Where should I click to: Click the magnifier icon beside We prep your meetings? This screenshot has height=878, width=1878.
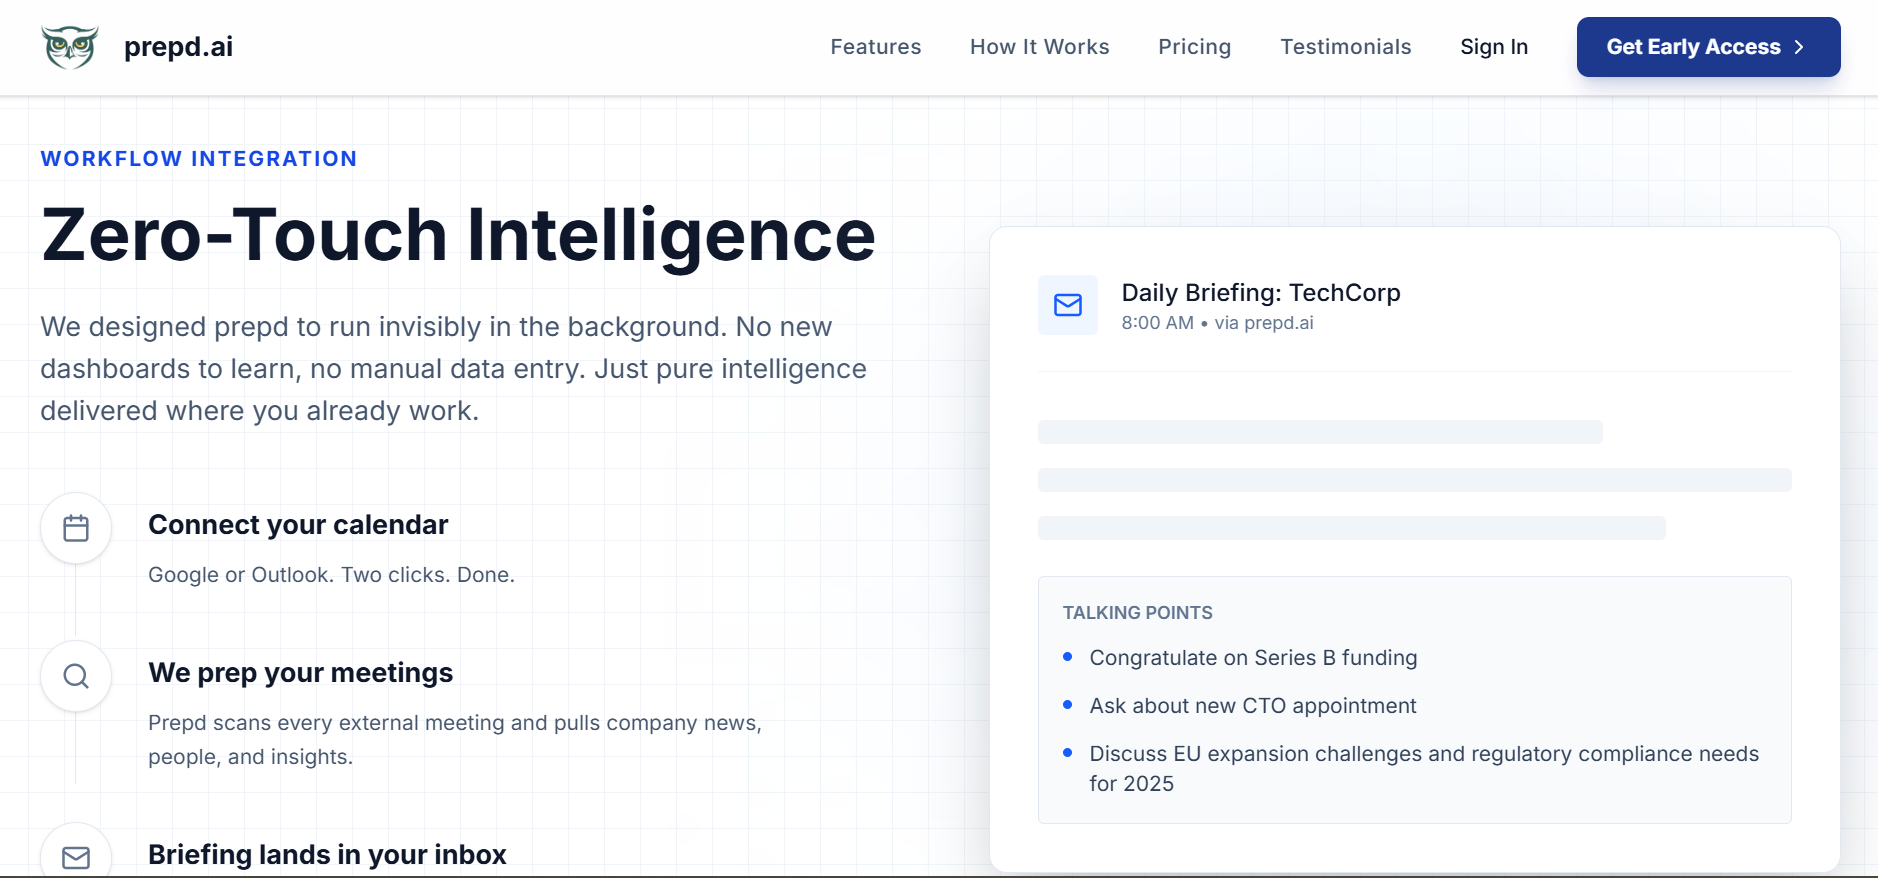click(x=76, y=676)
